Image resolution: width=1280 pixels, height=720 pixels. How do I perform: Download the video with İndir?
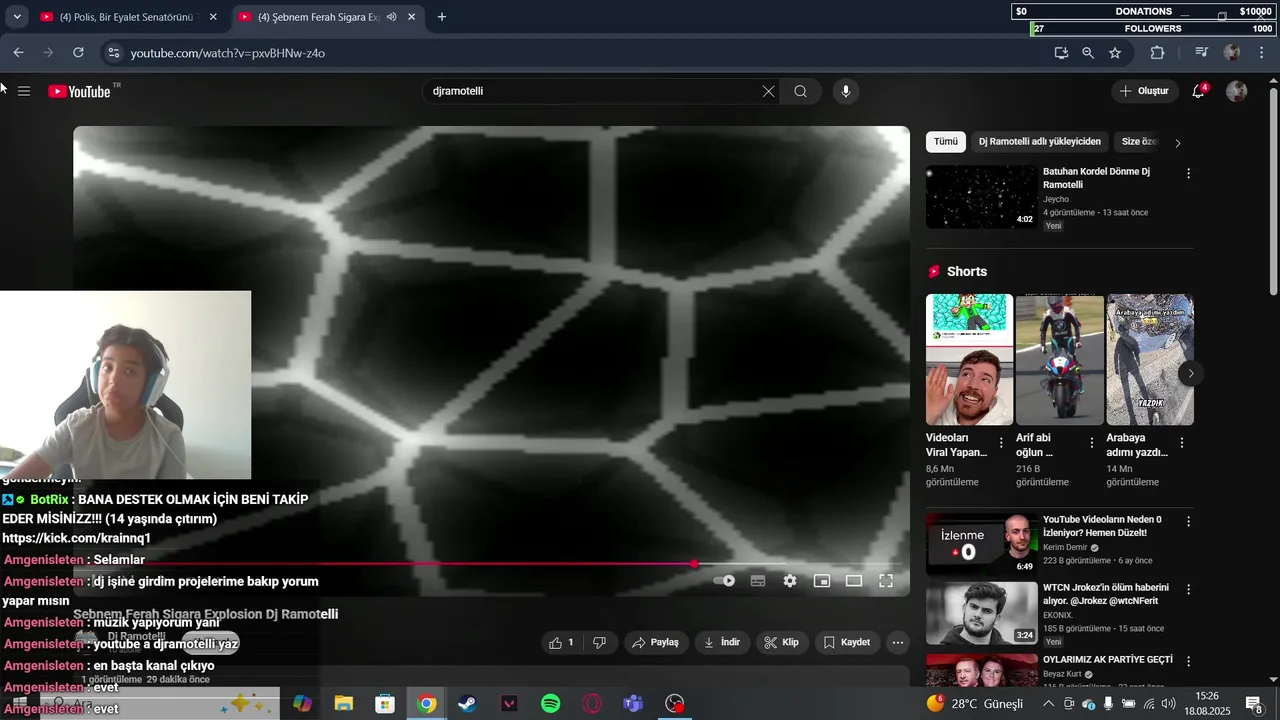(x=722, y=642)
